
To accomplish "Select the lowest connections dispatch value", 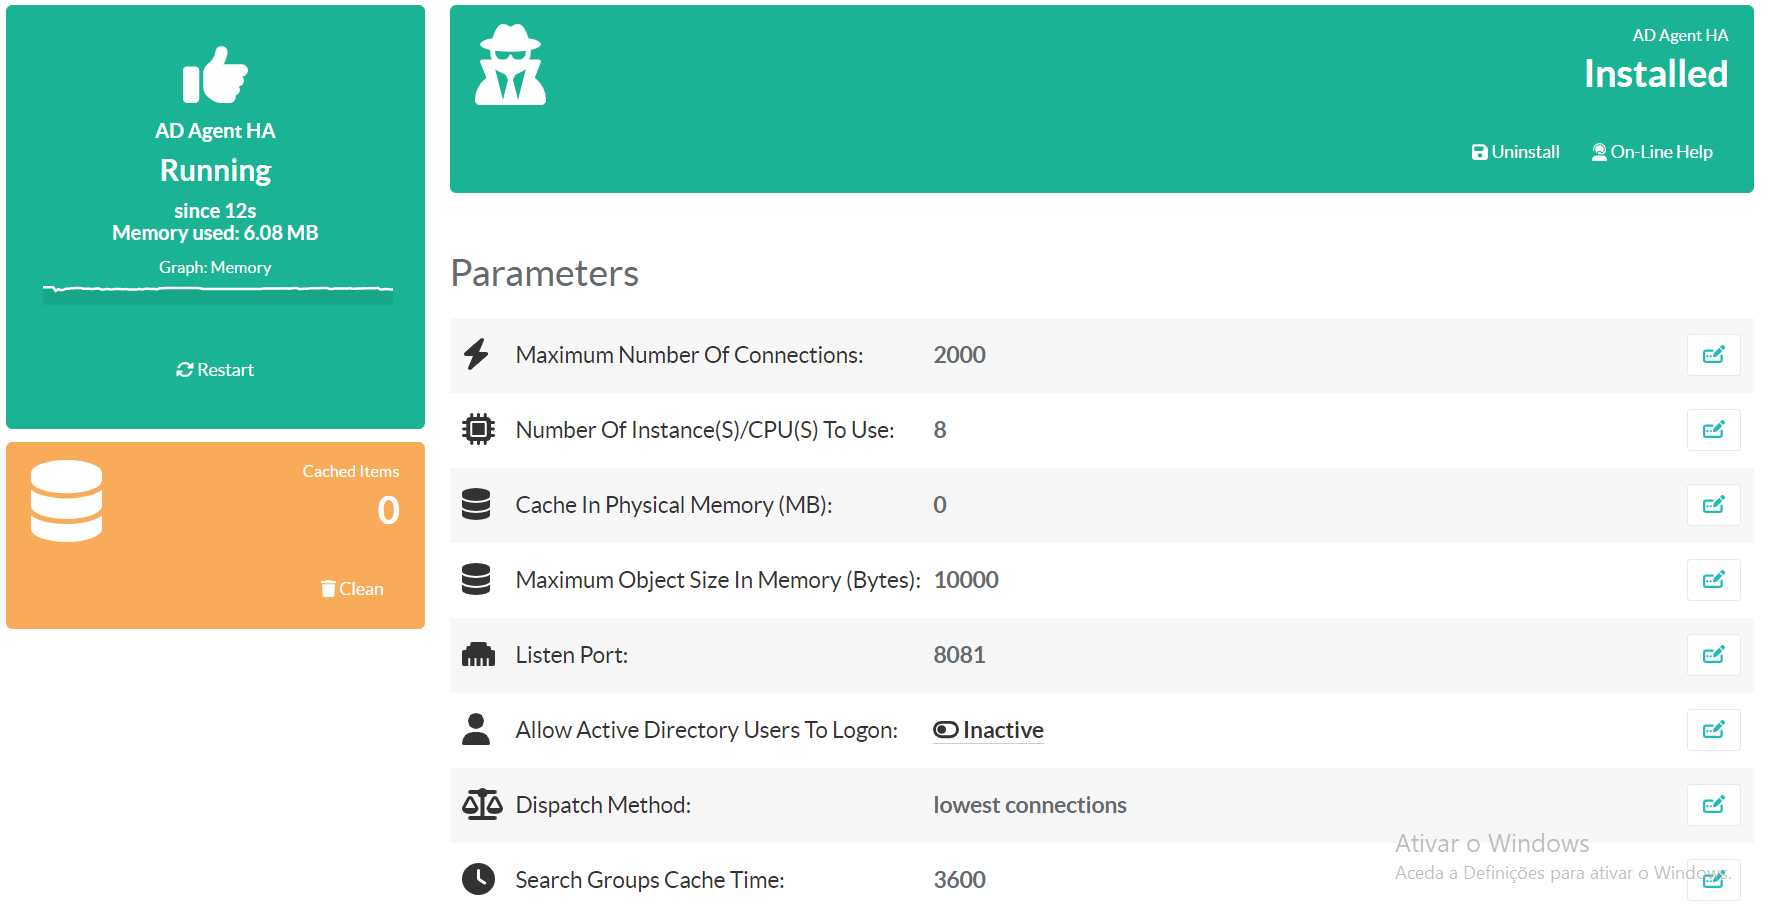I will tap(1029, 805).
